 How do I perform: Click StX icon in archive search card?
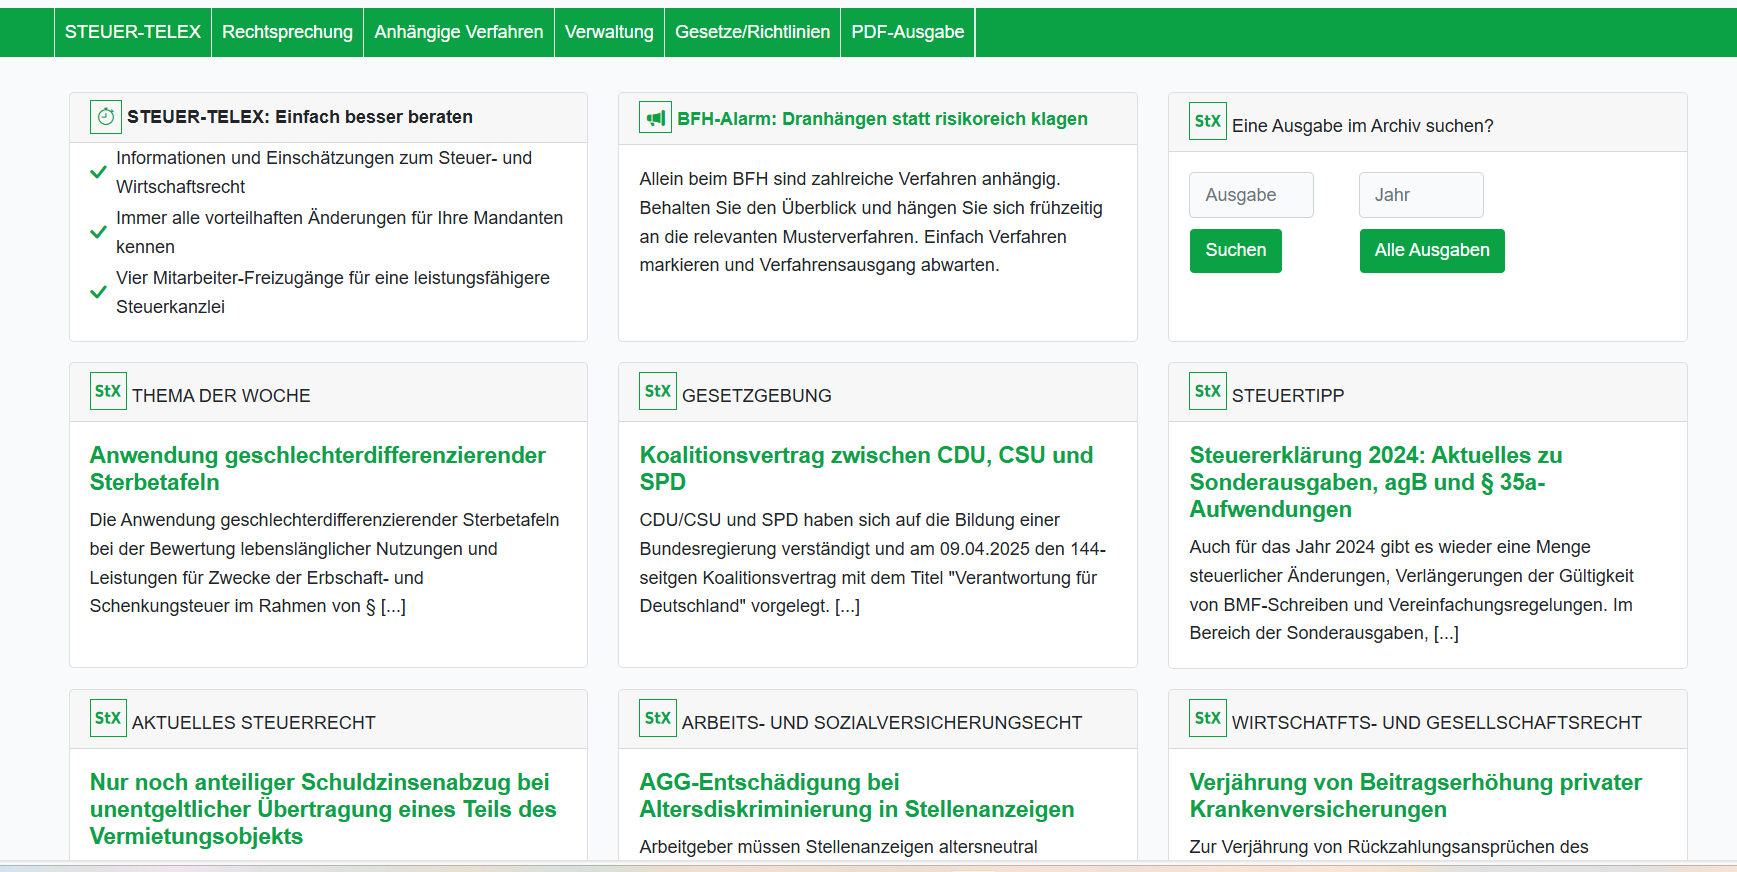coord(1208,121)
